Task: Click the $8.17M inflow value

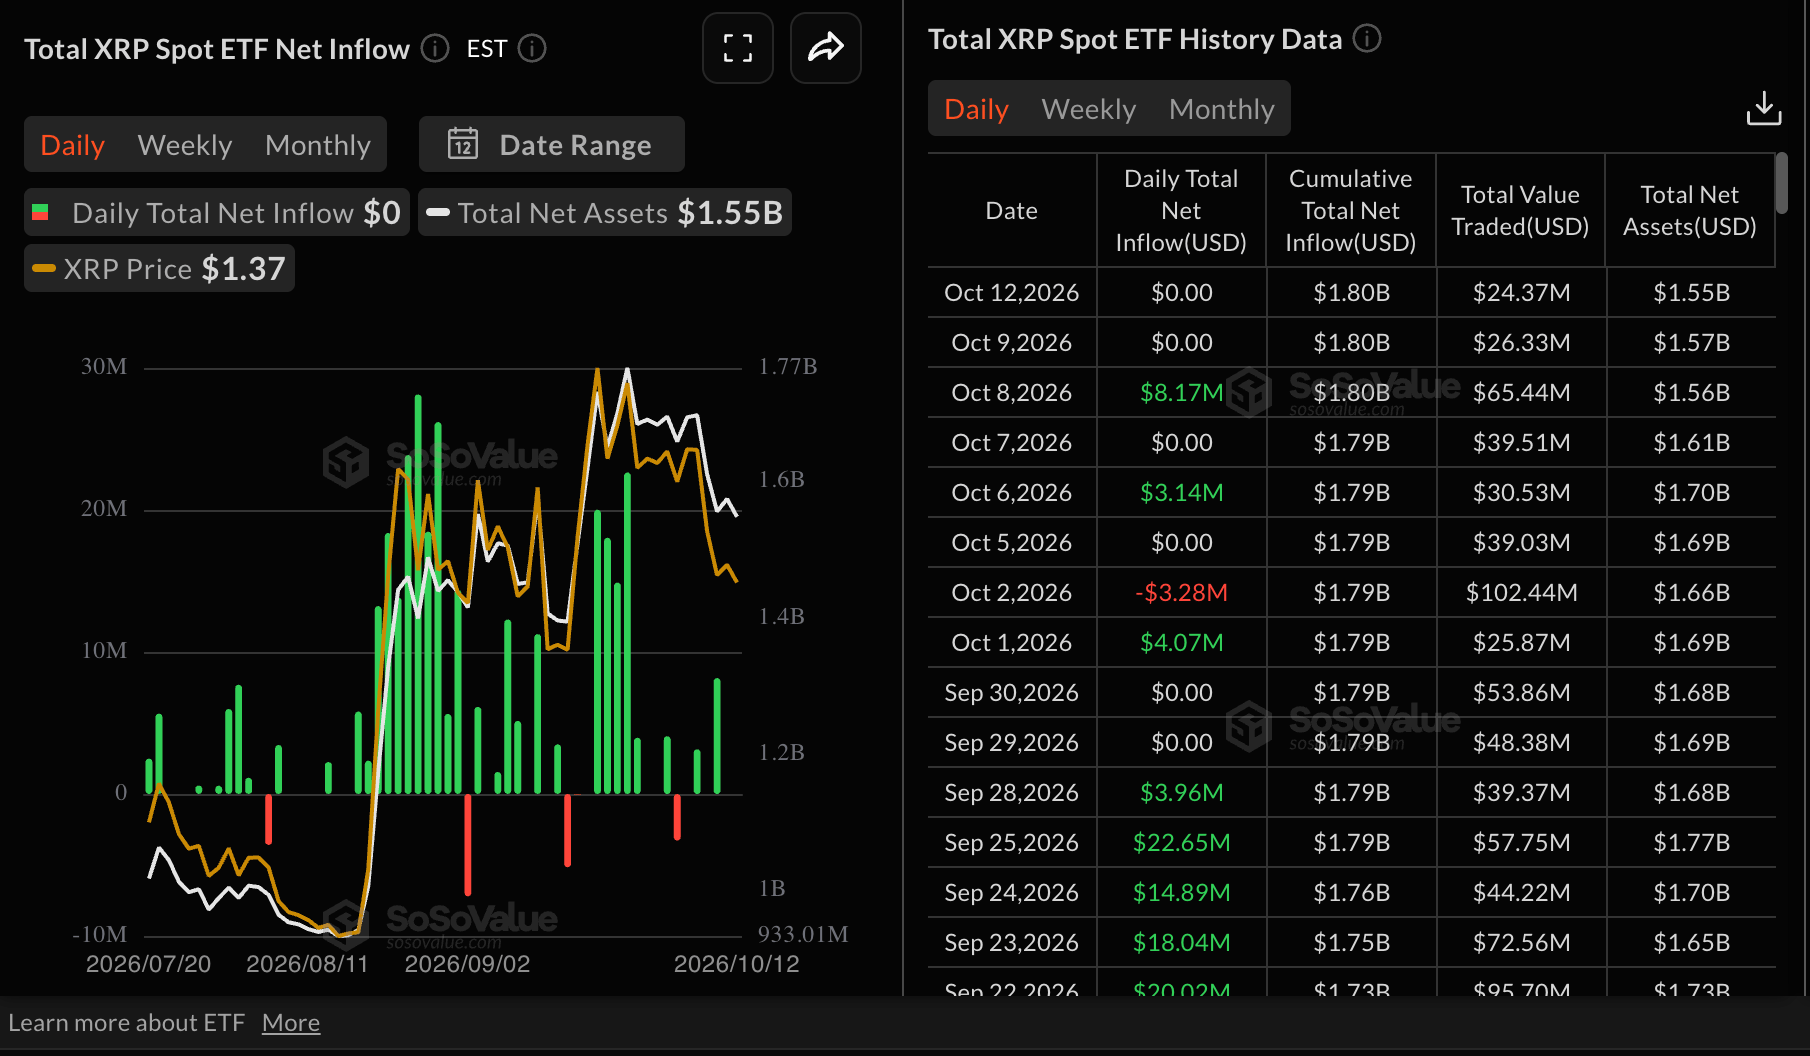Action: click(x=1181, y=392)
